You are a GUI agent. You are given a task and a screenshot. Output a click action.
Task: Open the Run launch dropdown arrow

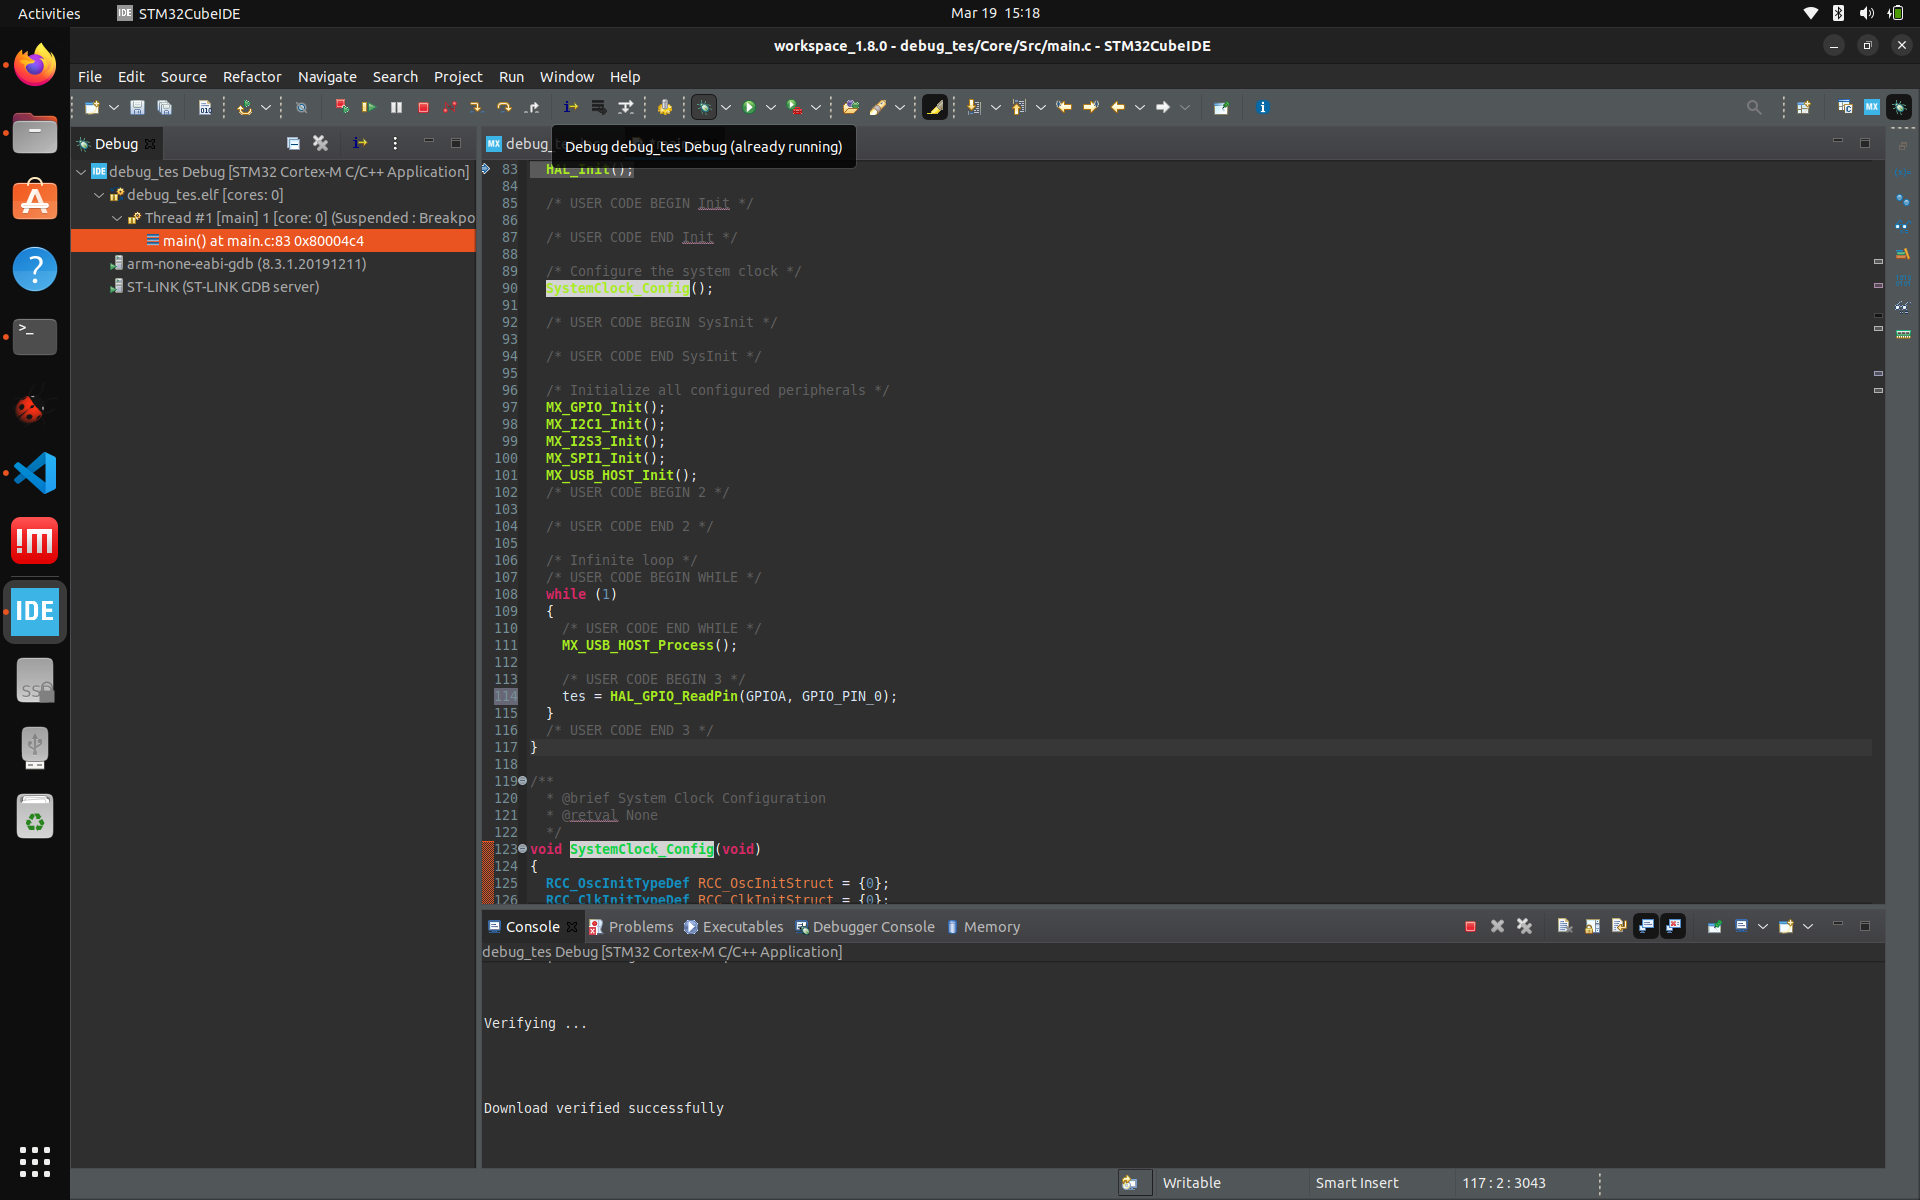click(x=771, y=107)
